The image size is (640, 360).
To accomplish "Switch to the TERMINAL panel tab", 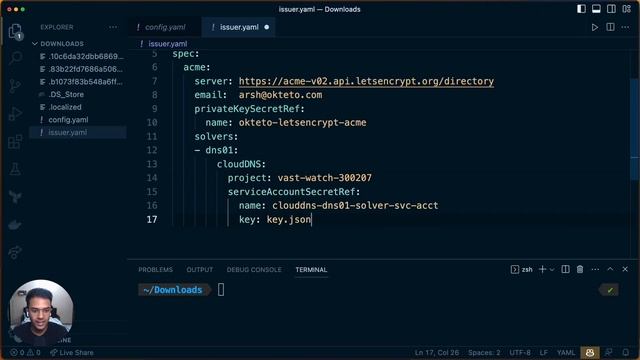I will coord(311,270).
